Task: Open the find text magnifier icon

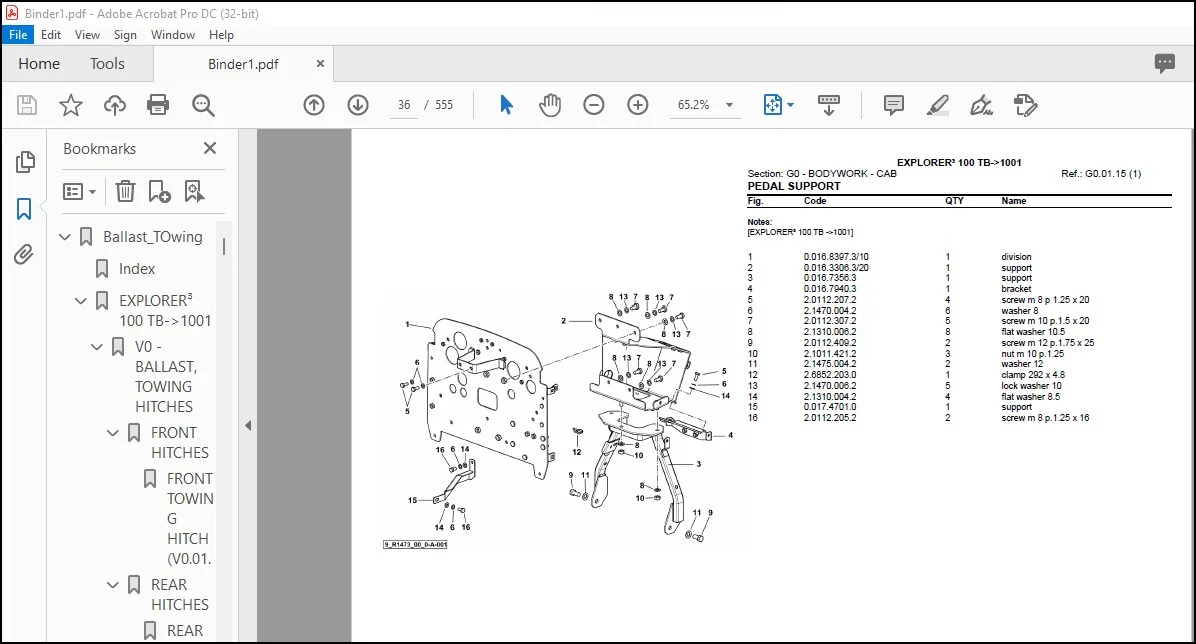Action: coord(203,105)
